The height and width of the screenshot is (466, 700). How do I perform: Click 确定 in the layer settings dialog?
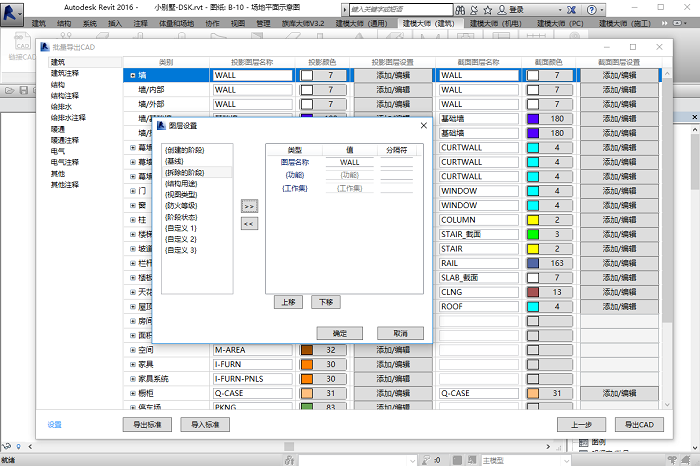click(x=340, y=333)
